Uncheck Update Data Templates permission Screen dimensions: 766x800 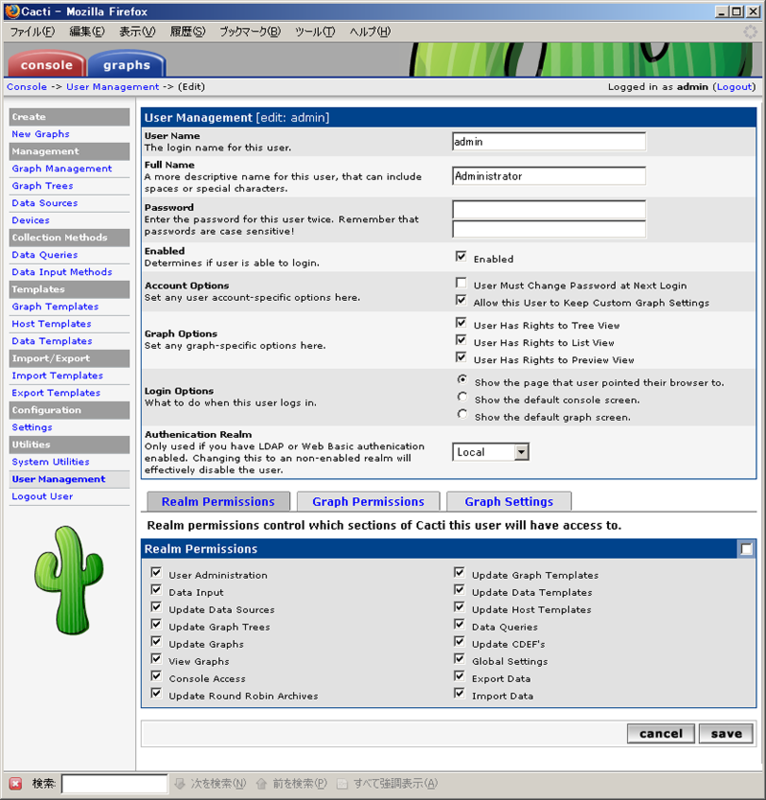coord(459,590)
